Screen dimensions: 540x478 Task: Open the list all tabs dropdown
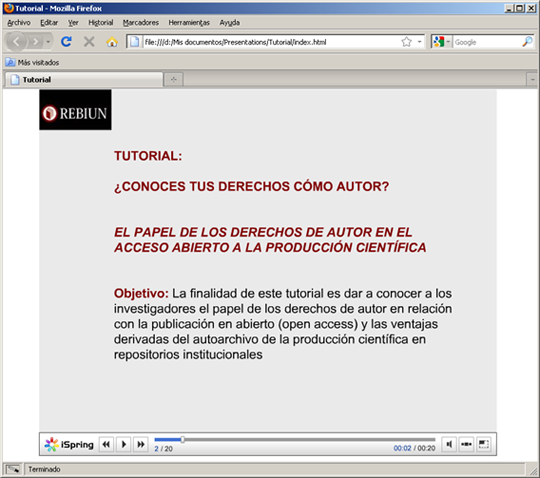(532, 80)
